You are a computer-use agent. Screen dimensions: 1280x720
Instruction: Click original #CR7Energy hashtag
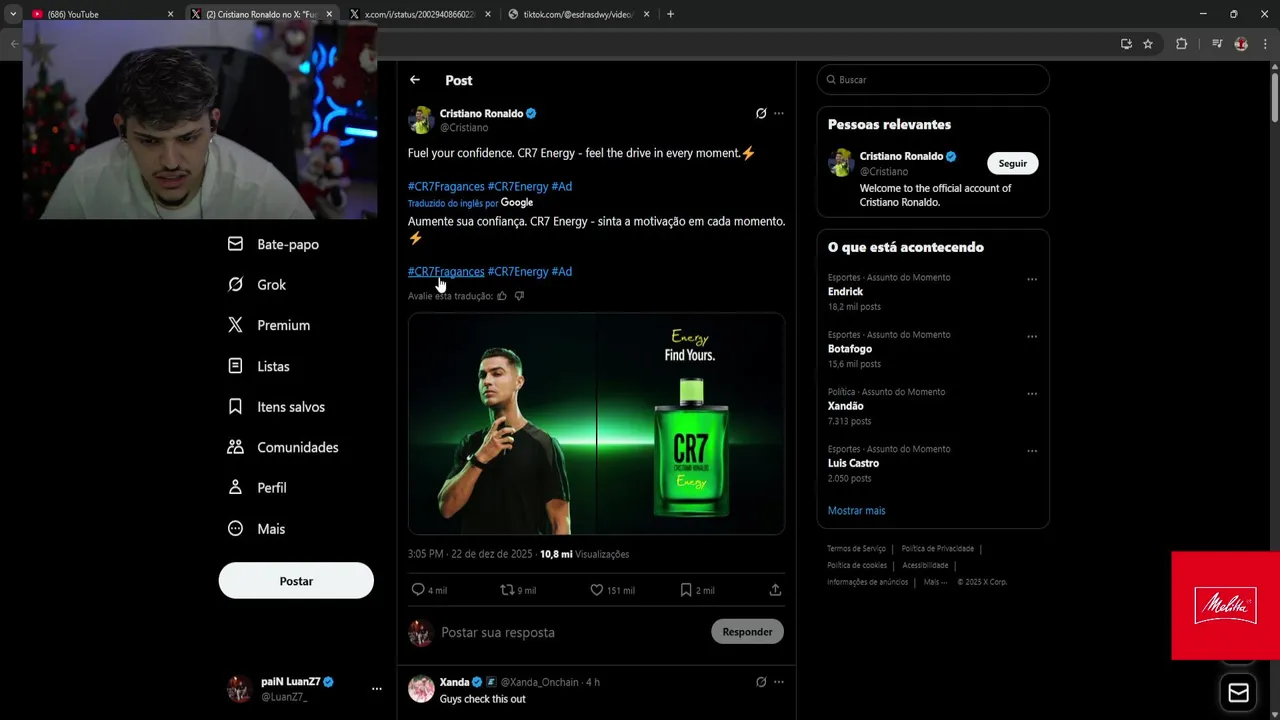click(518, 187)
